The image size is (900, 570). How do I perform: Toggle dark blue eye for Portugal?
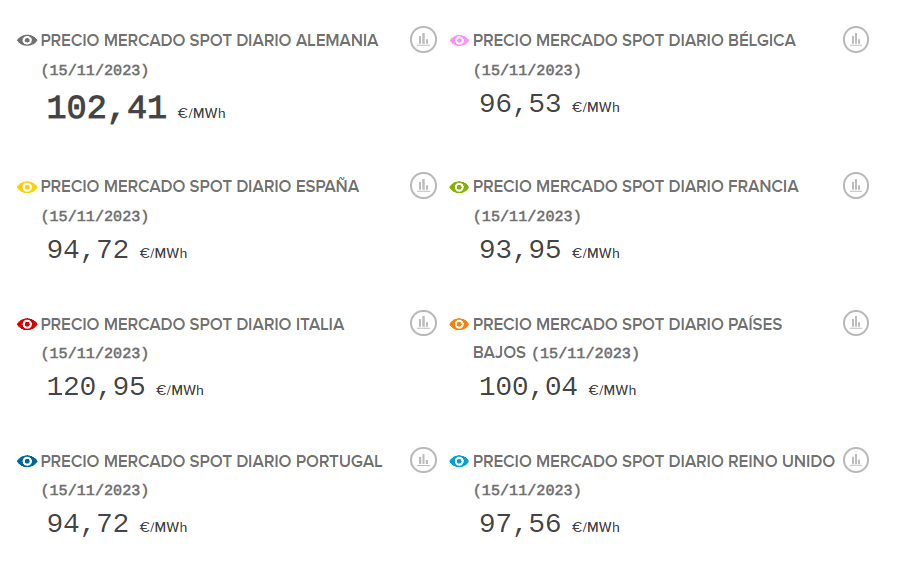[27, 462]
